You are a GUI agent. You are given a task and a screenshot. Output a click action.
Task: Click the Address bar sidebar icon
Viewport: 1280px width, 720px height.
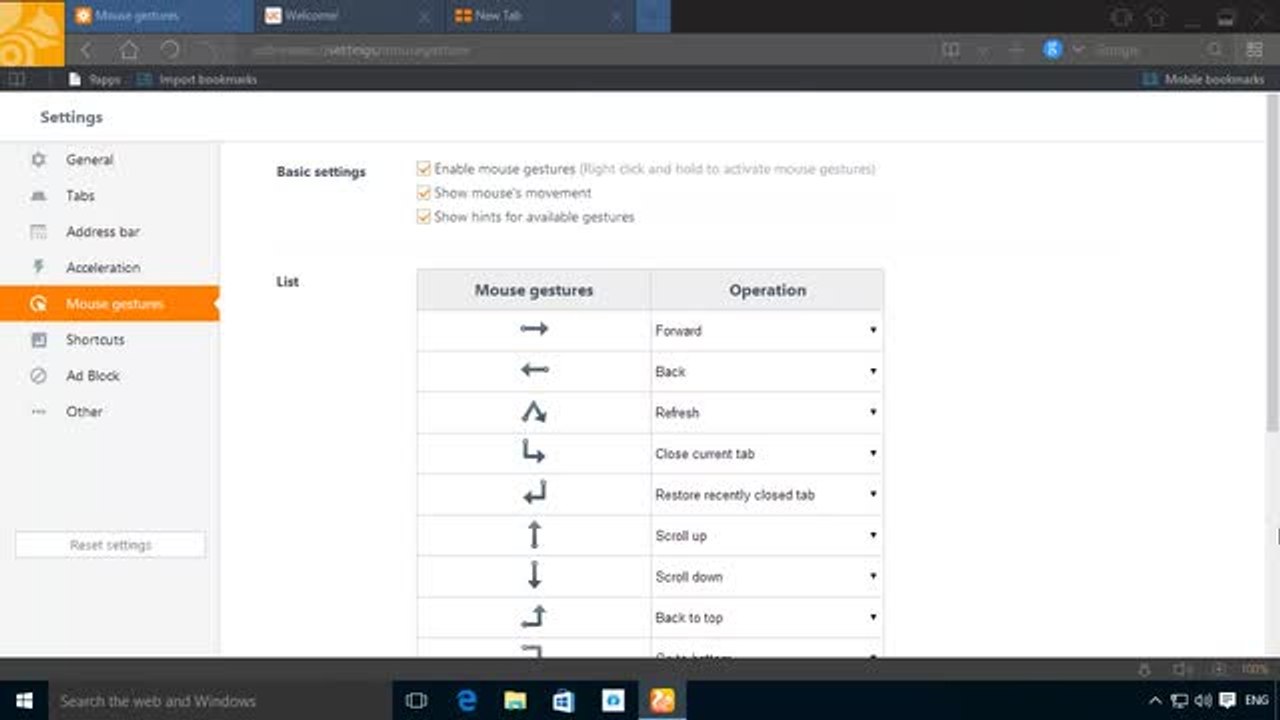point(39,232)
